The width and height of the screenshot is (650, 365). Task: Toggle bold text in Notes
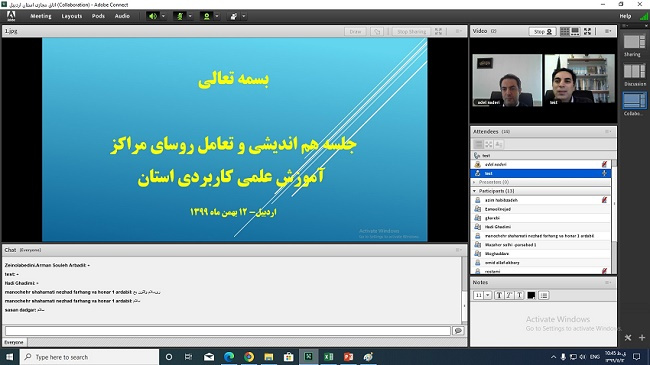(499, 295)
